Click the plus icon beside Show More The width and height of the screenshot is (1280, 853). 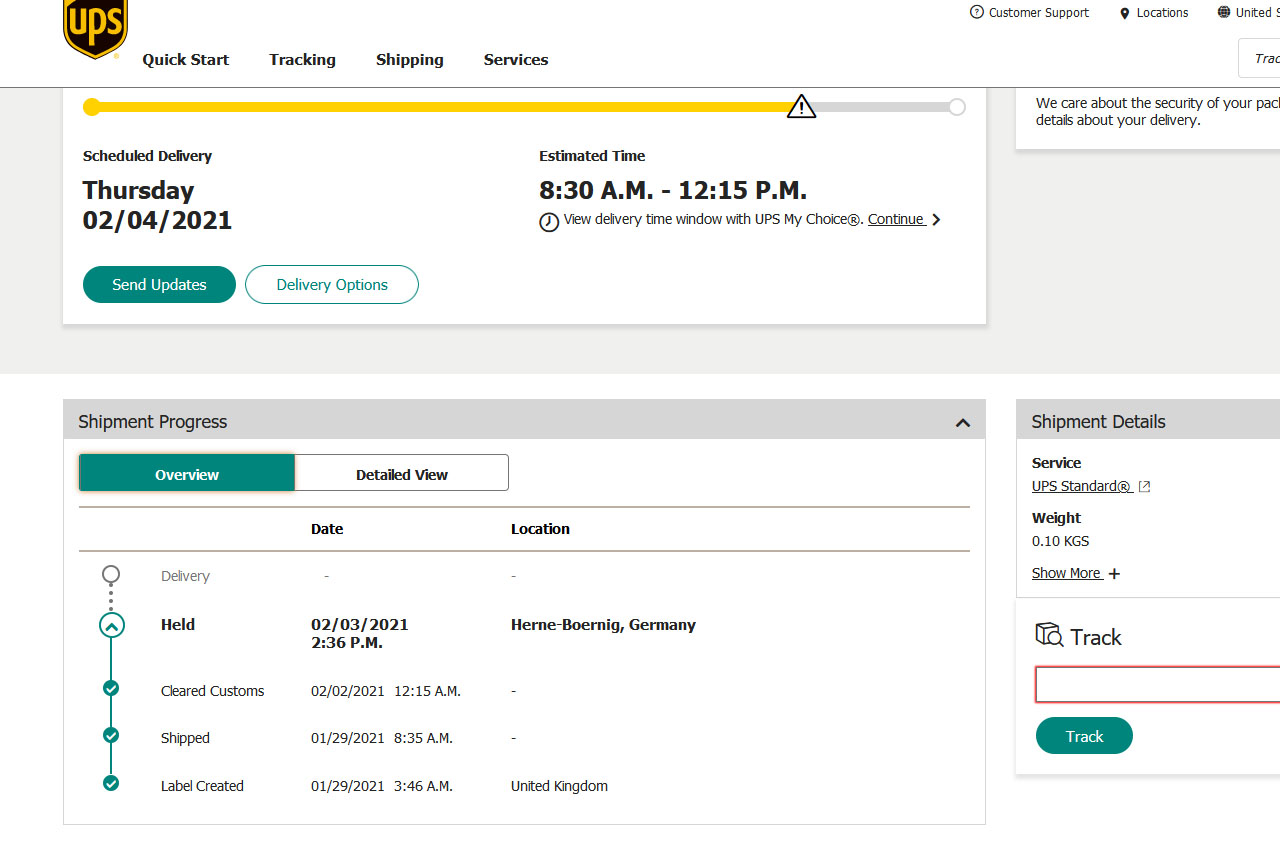click(1114, 574)
